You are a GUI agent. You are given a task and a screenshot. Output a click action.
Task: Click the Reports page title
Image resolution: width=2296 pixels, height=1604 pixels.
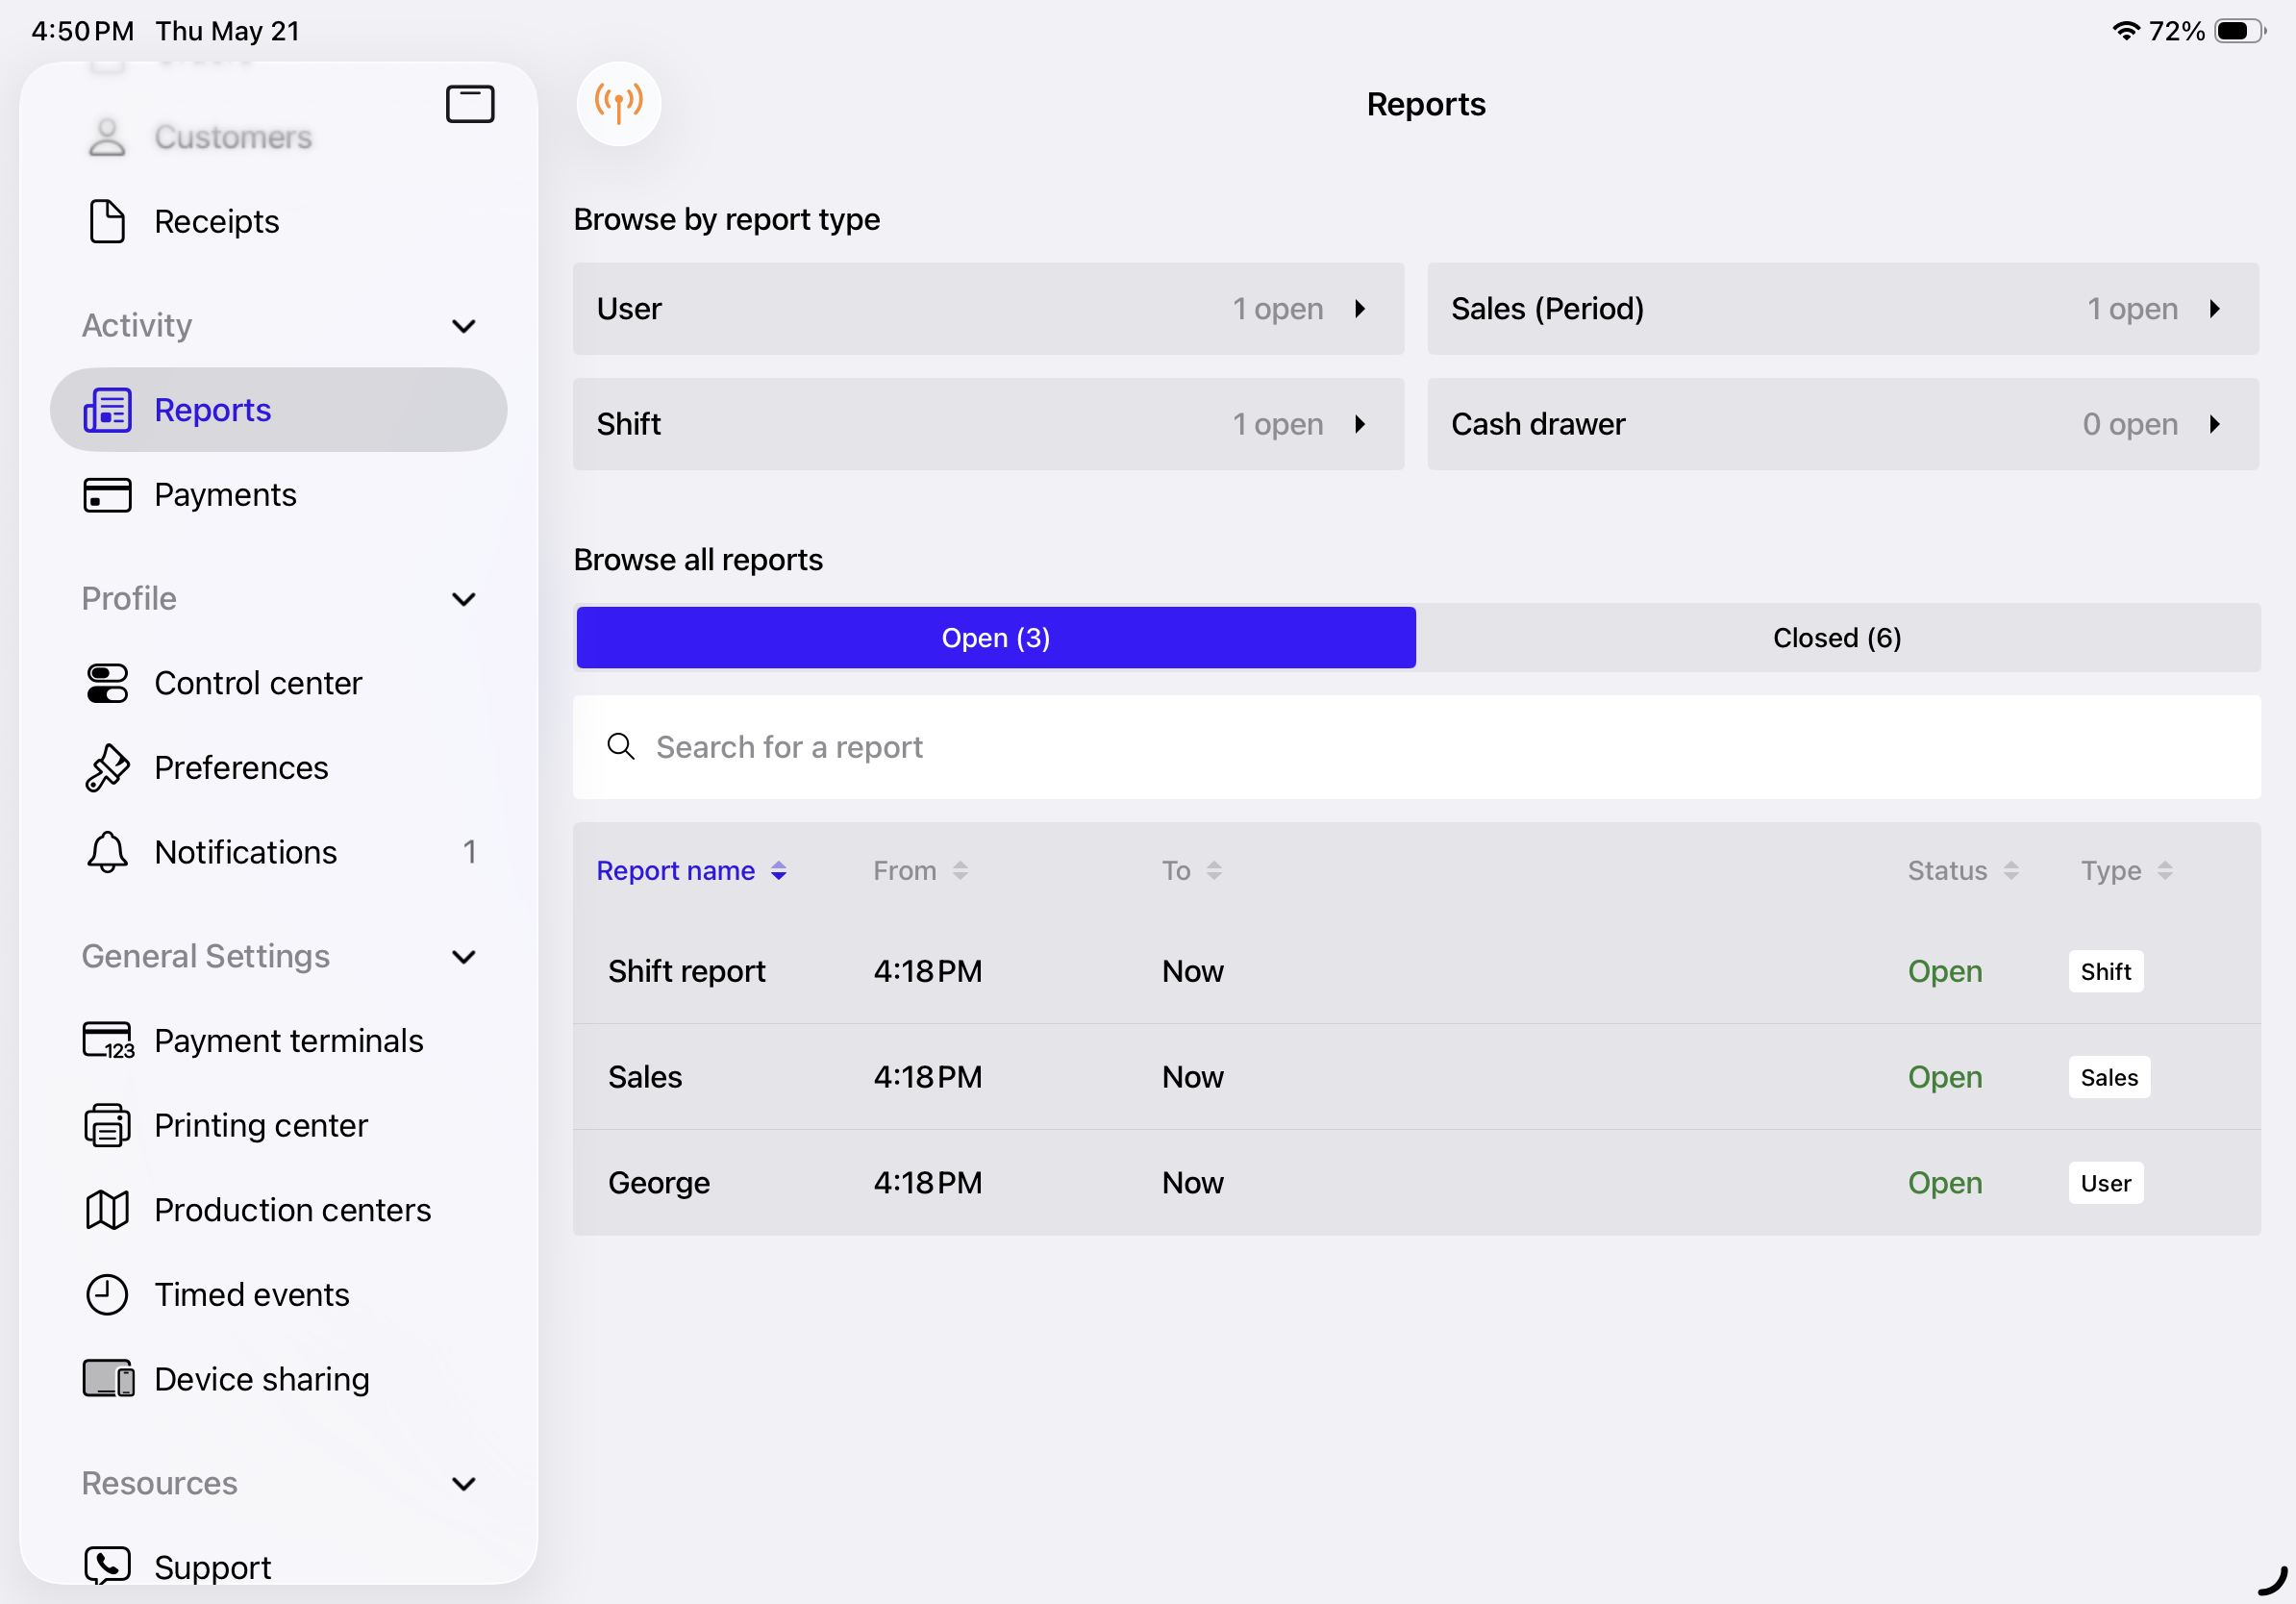(1425, 104)
